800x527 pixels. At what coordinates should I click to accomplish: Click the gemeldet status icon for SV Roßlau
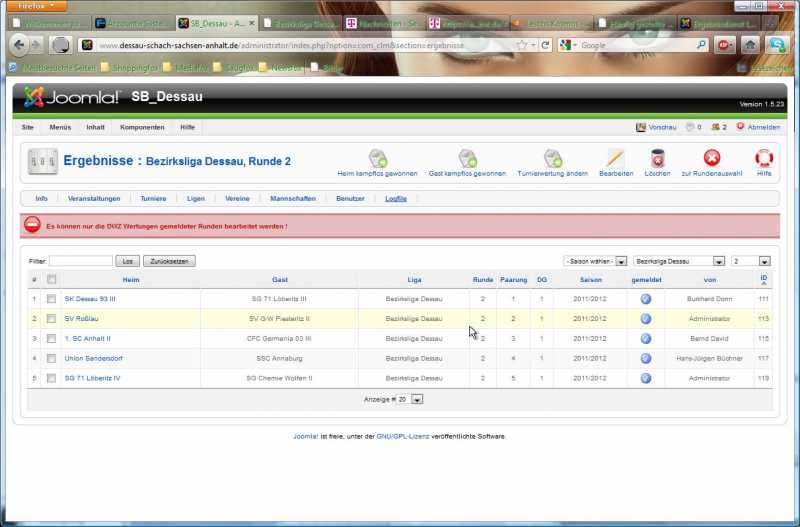click(645, 318)
